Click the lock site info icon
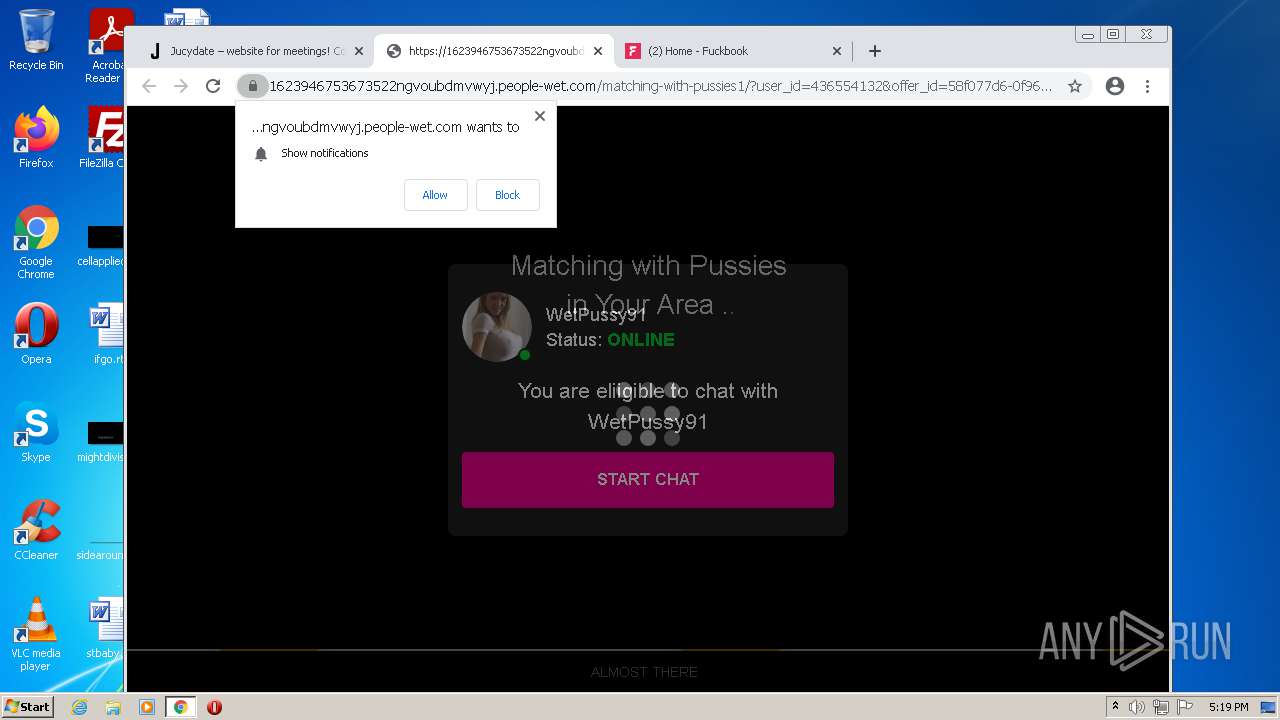 point(253,86)
